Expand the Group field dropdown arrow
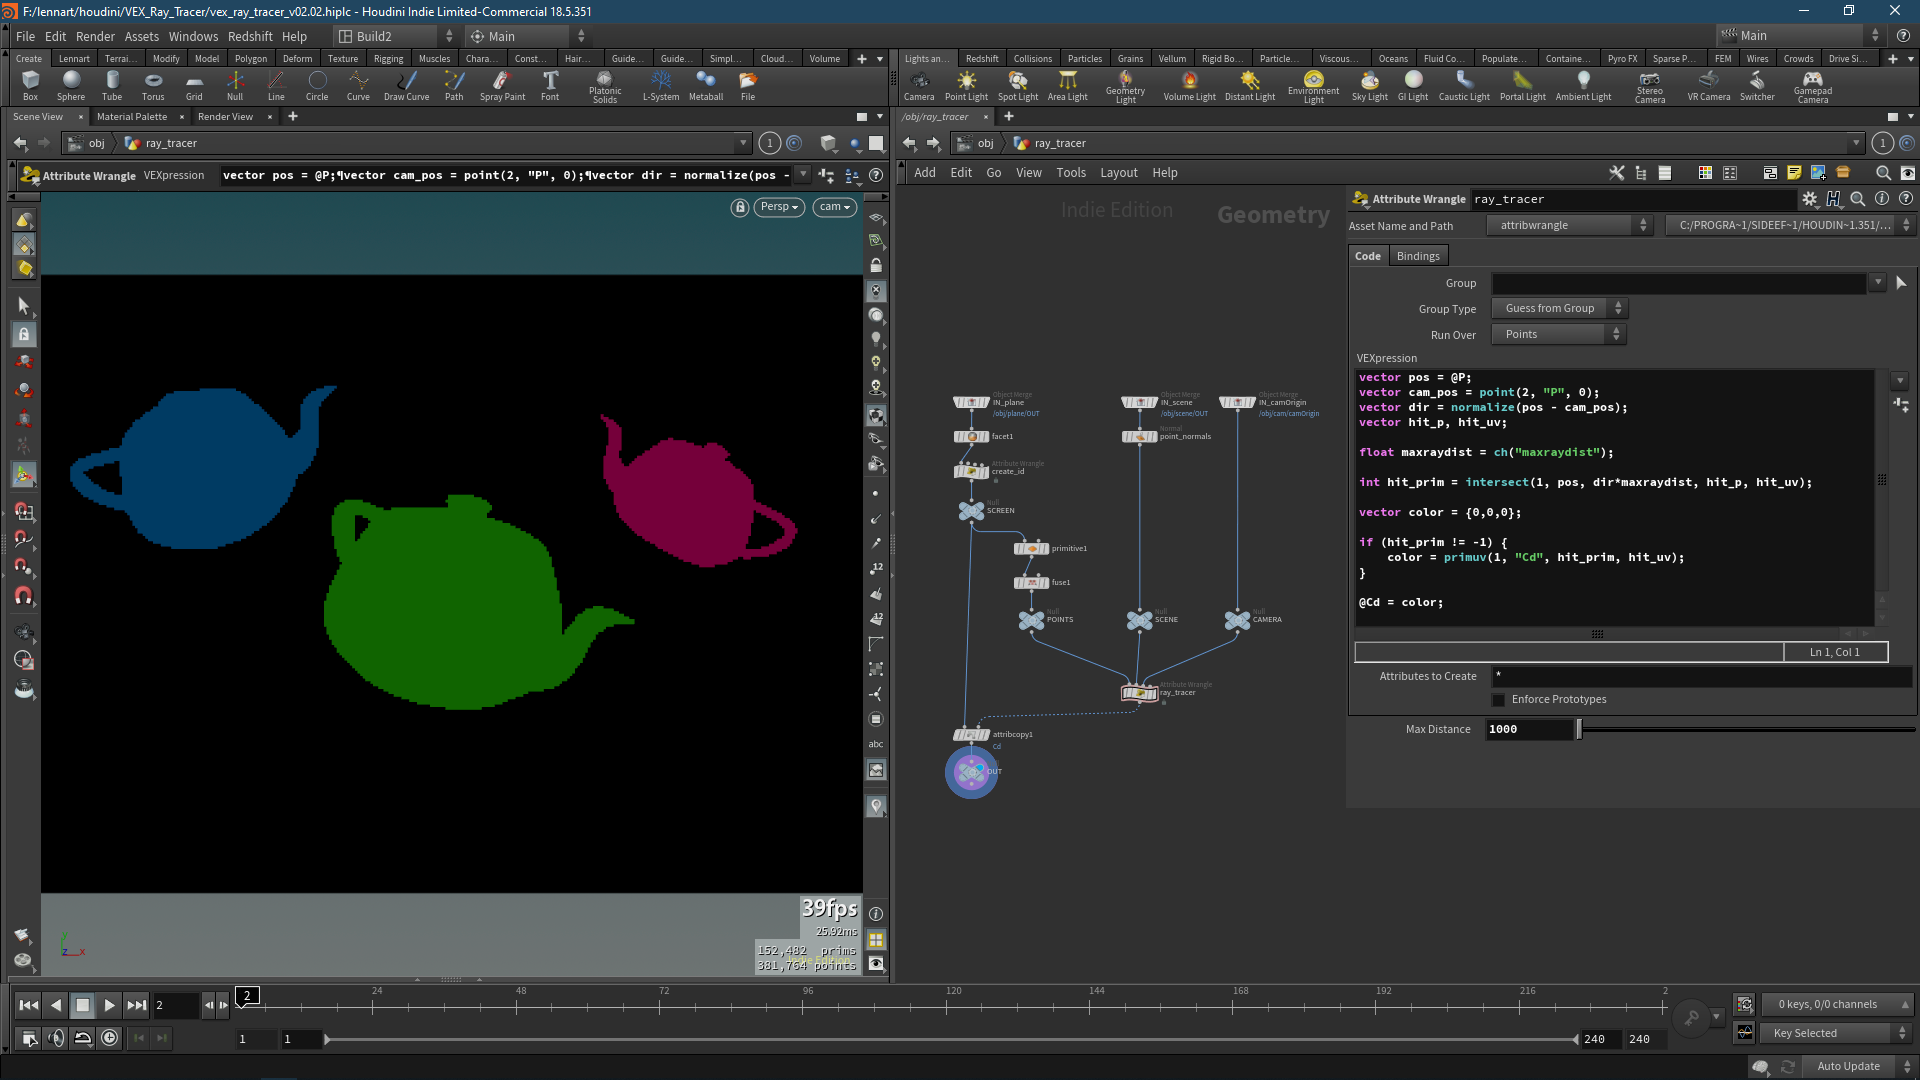Viewport: 1920px width, 1080px height. point(1878,283)
